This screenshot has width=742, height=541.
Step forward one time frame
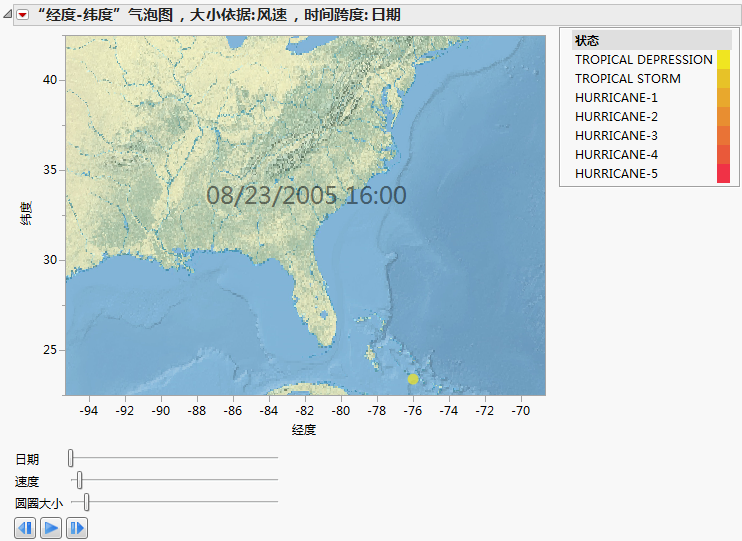click(77, 527)
